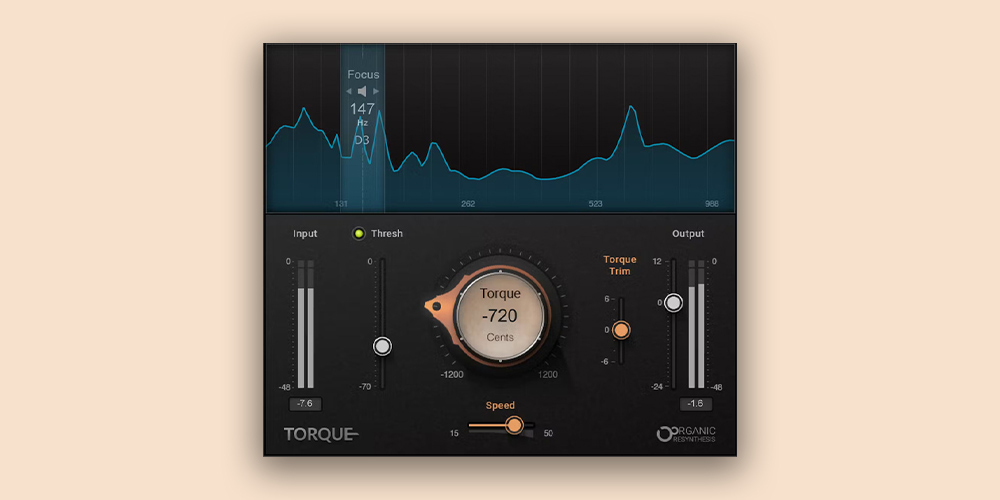This screenshot has height=500, width=1000.
Task: Click the 147 Hz focus frequency value
Action: click(362, 109)
